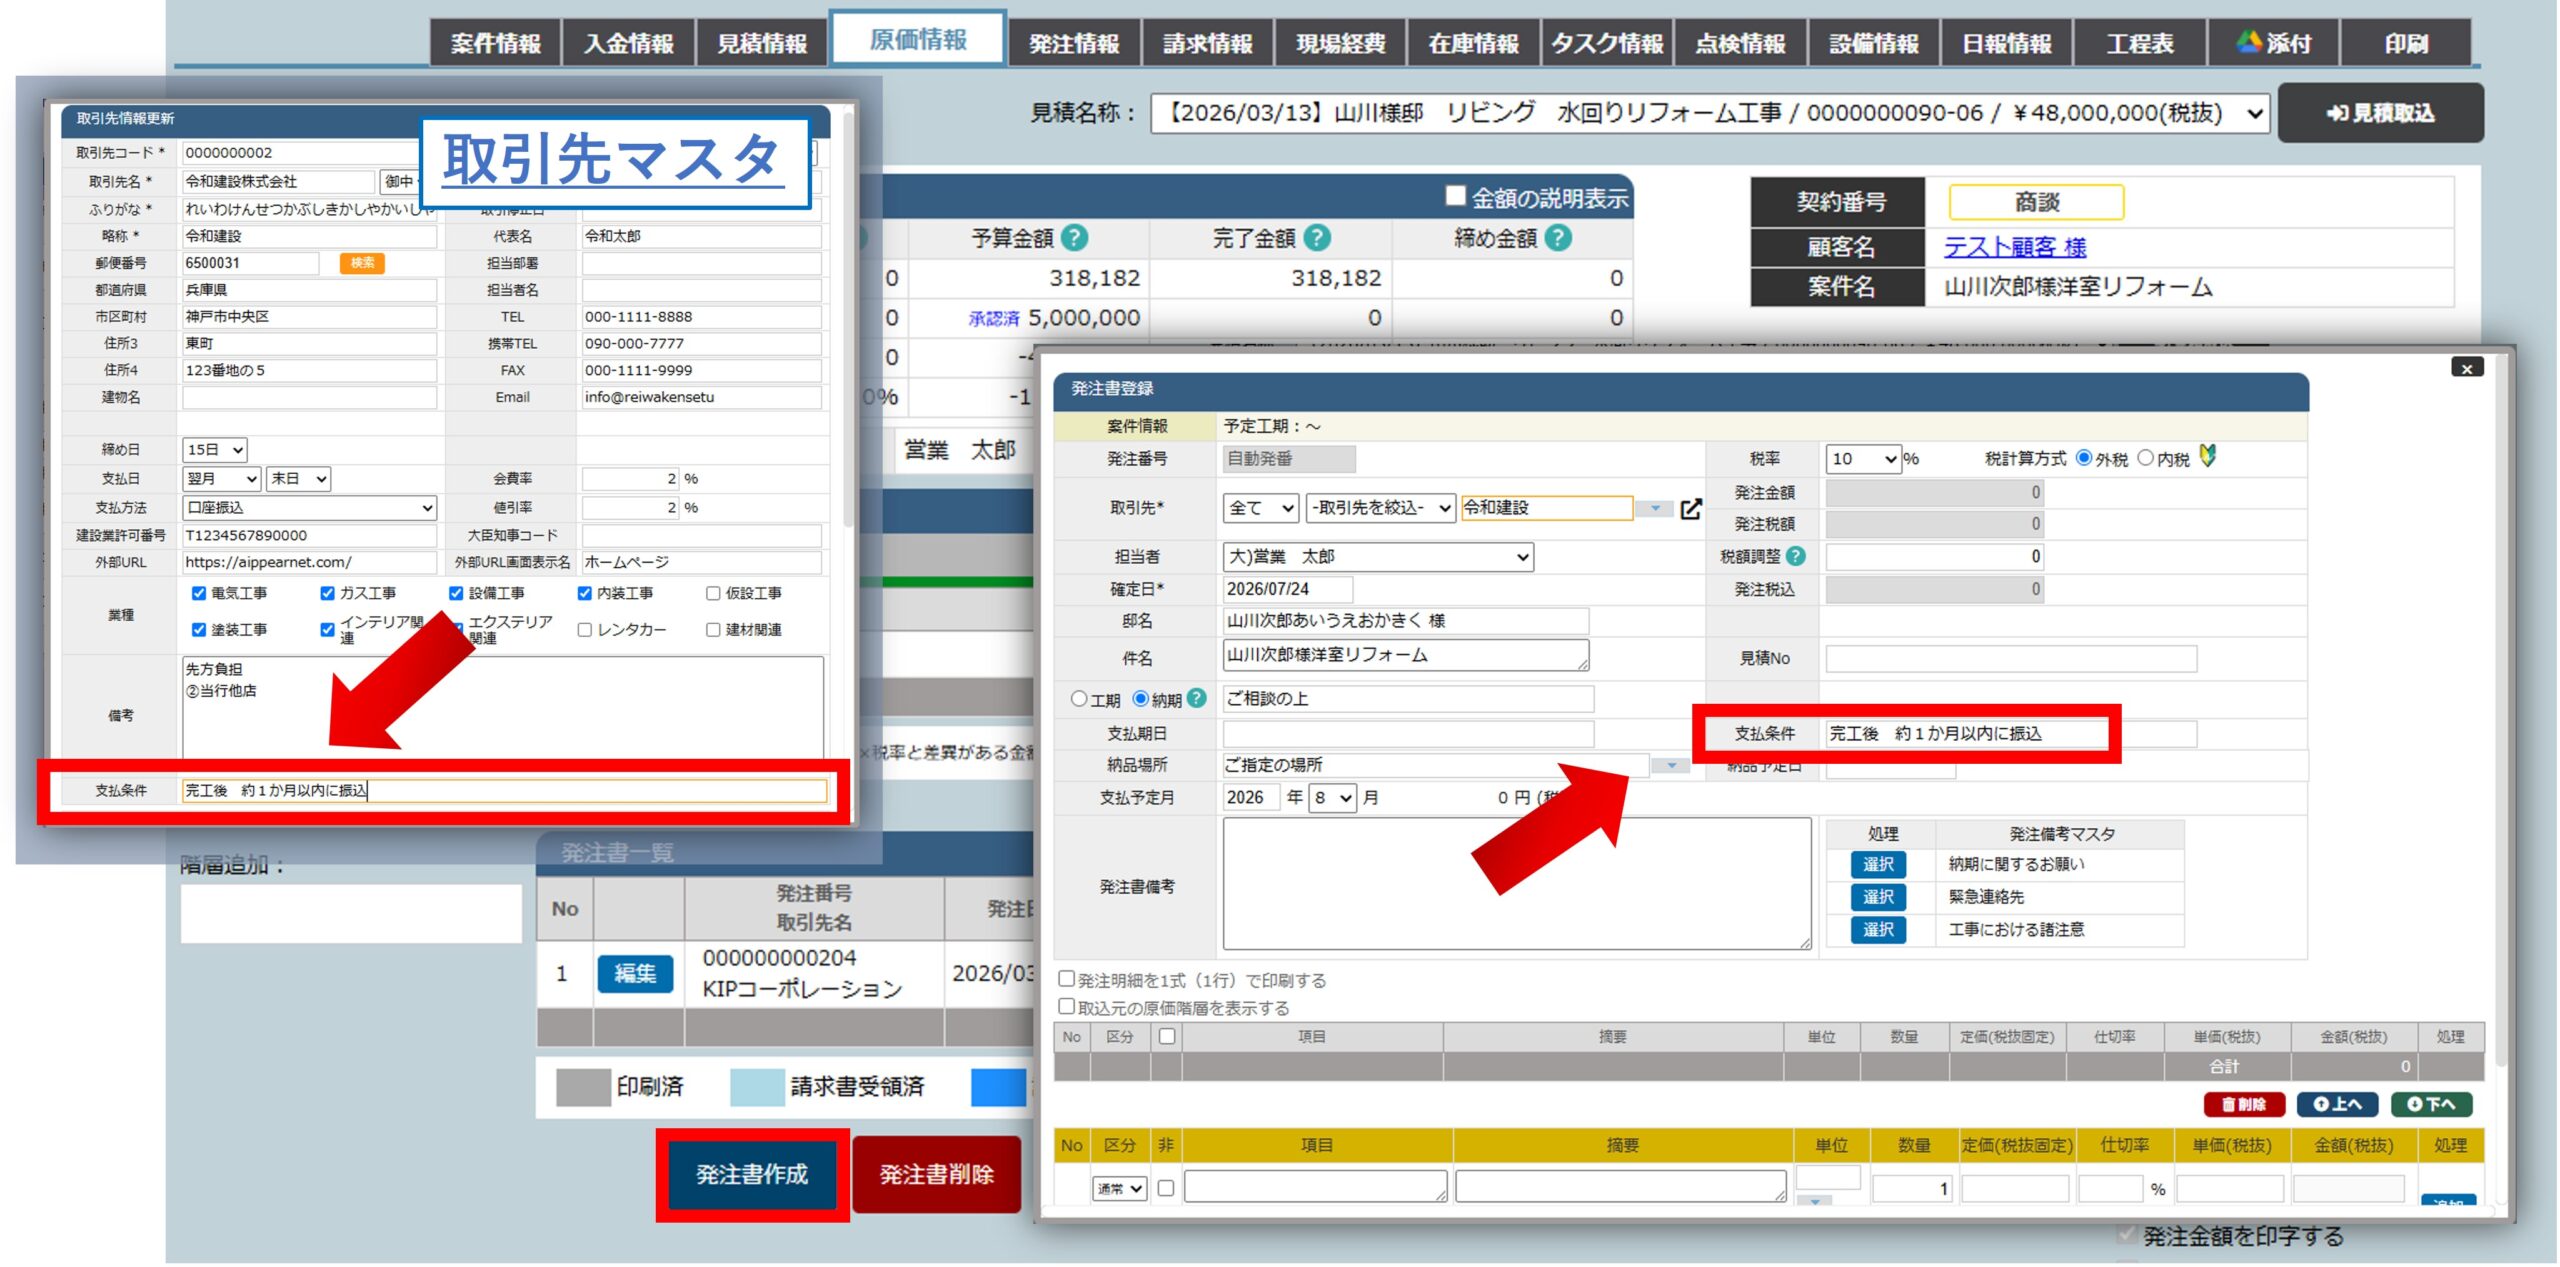Uncheck 電気工事 business type
This screenshot has height=1267, width=2560.
[199, 593]
